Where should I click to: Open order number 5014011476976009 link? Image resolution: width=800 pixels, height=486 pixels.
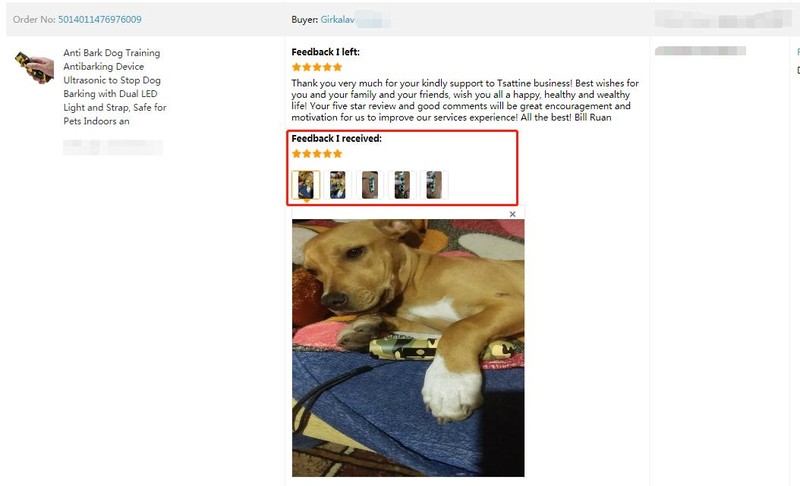[99, 19]
